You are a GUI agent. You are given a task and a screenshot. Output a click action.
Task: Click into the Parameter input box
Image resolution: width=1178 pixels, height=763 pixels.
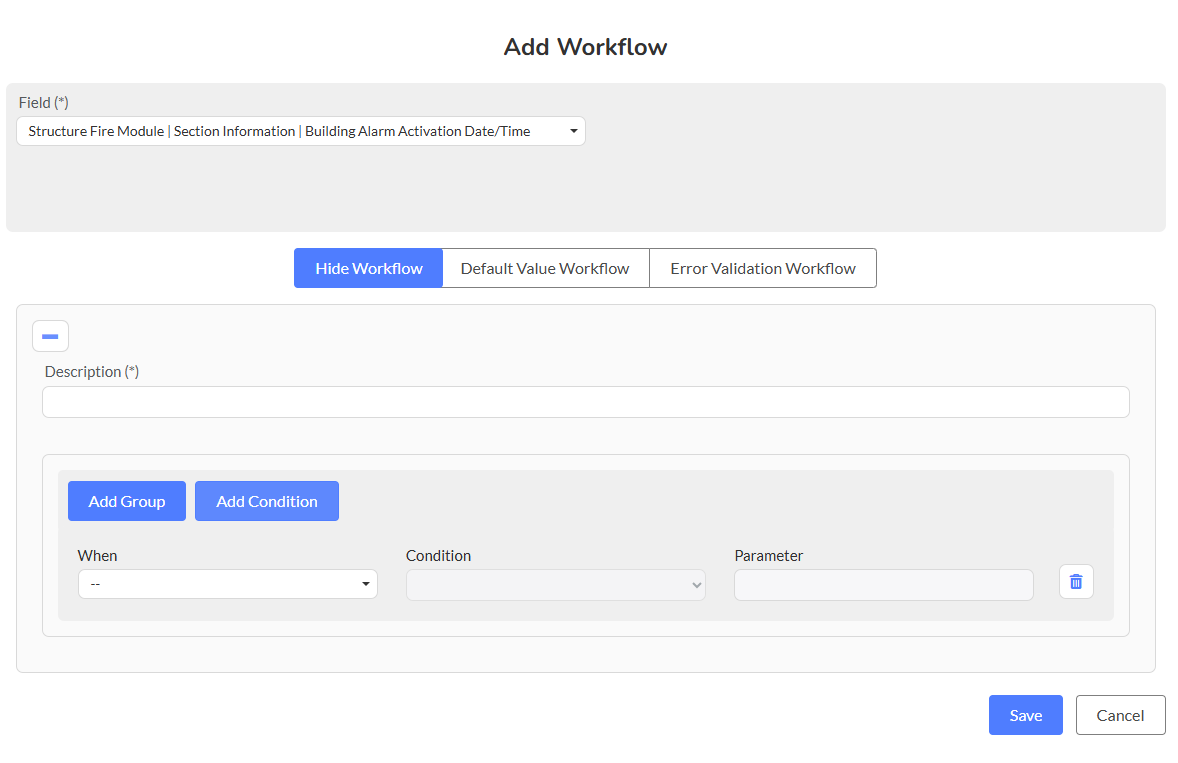pos(883,585)
